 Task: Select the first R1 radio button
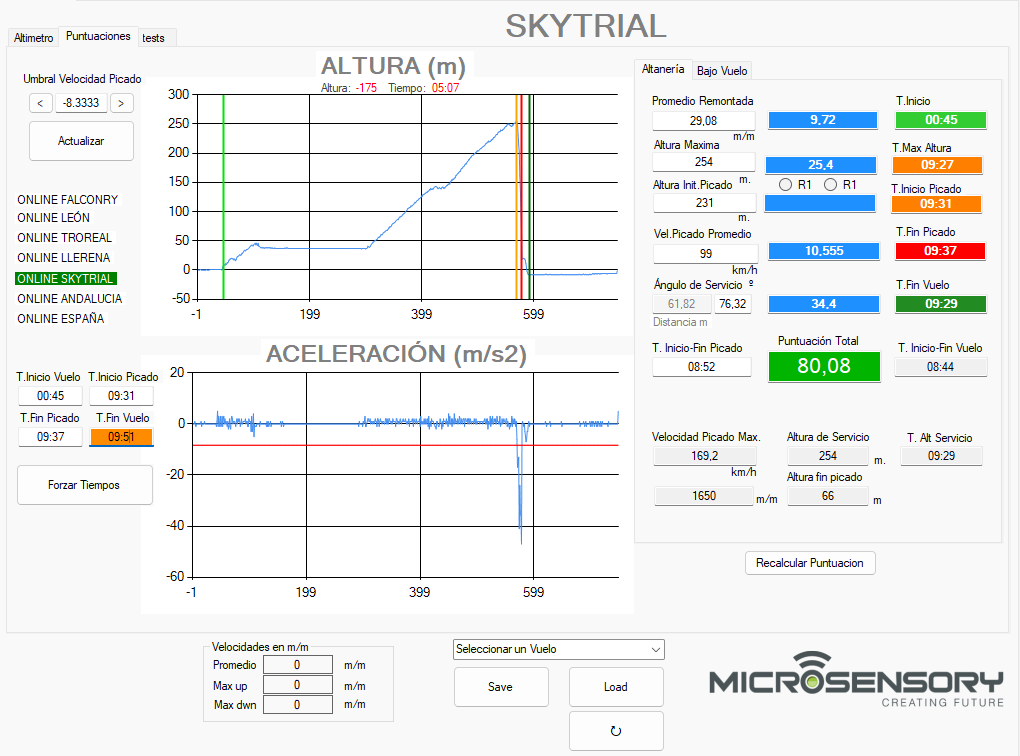pyautogui.click(x=785, y=185)
